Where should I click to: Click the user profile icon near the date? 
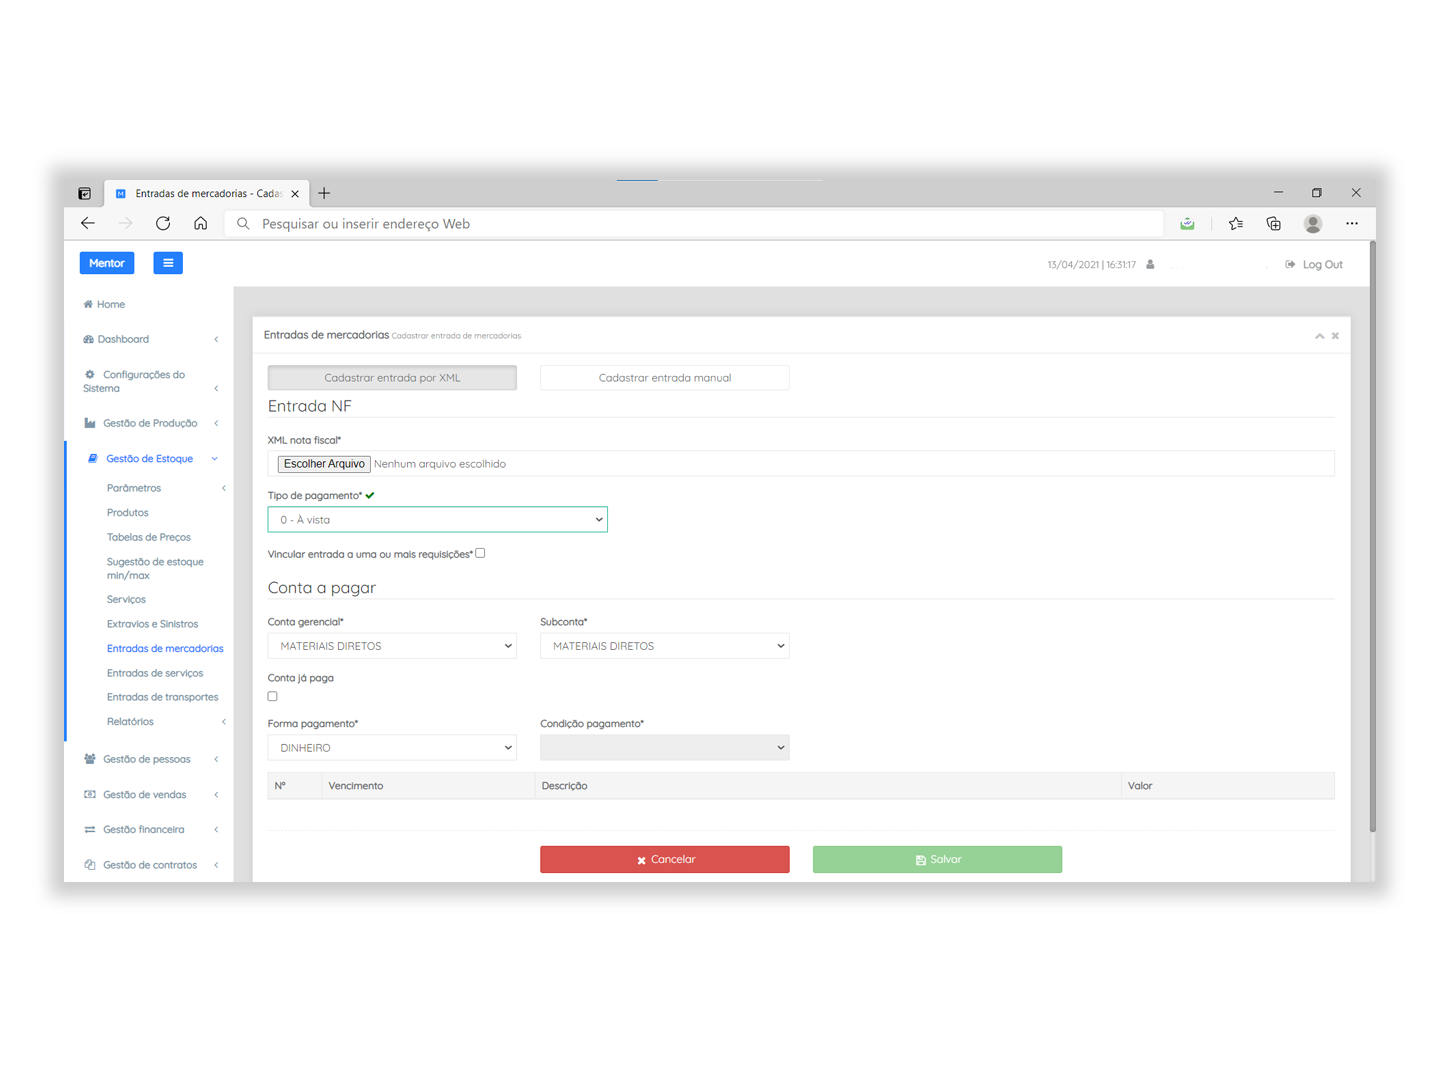(x=1151, y=265)
